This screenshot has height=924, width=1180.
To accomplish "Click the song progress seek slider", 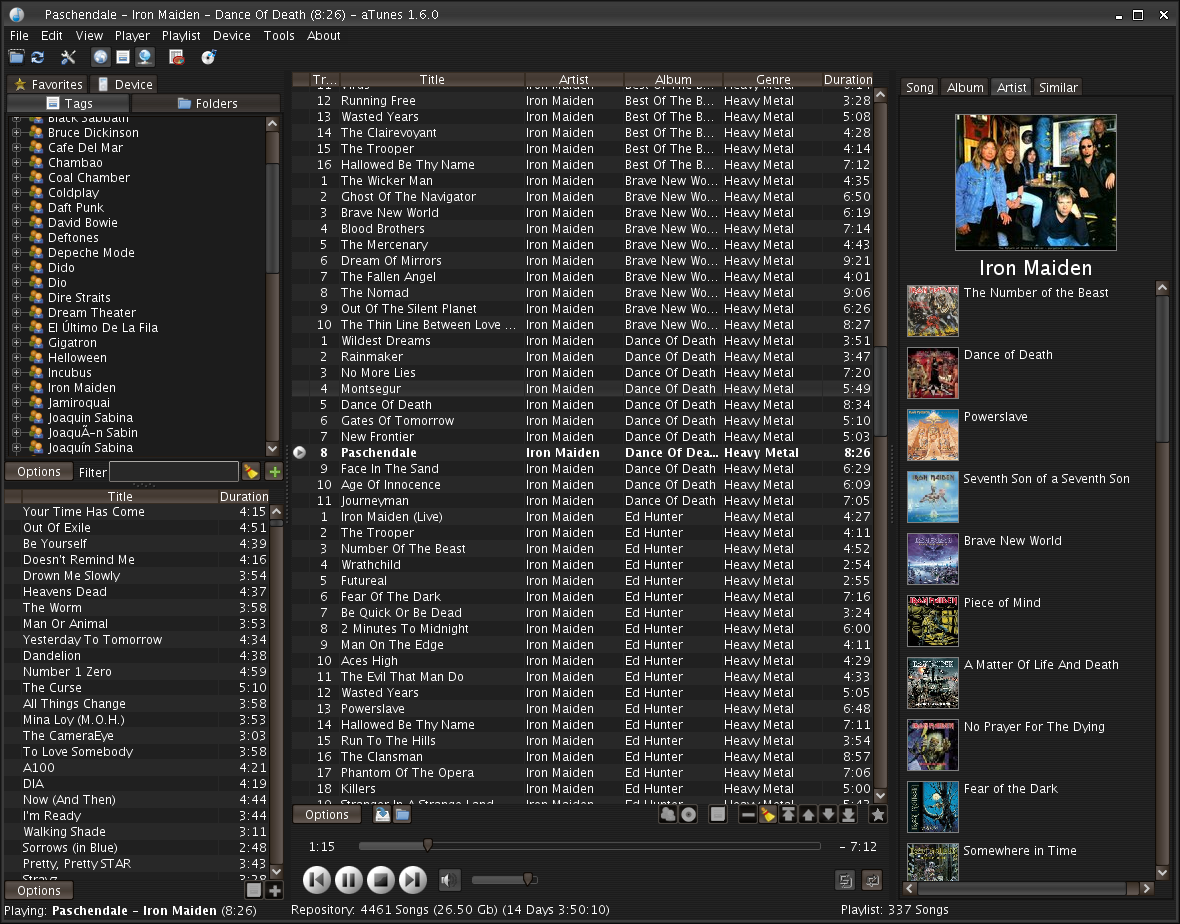I will coord(590,846).
